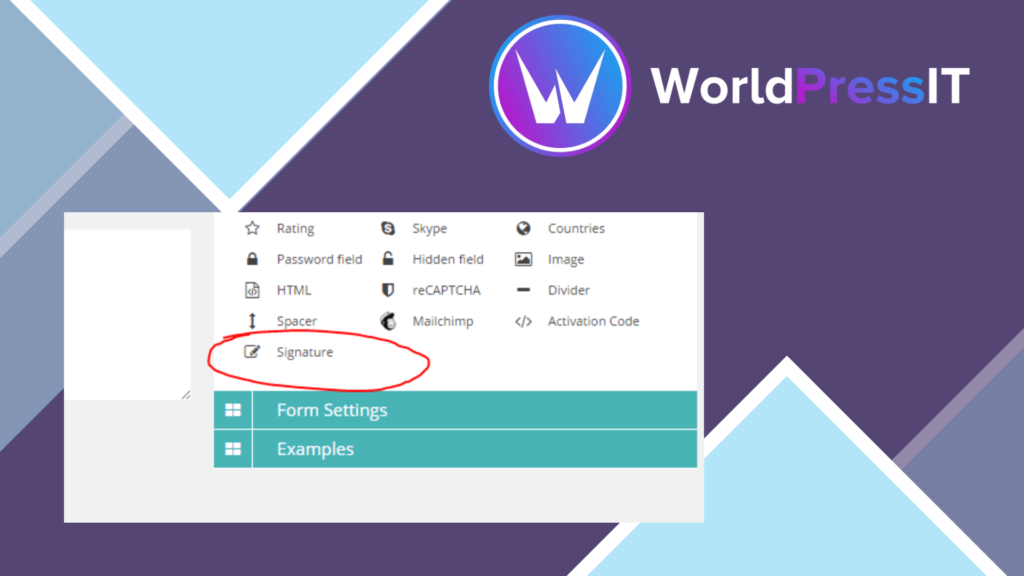Choose the Divider field label

coord(569,290)
